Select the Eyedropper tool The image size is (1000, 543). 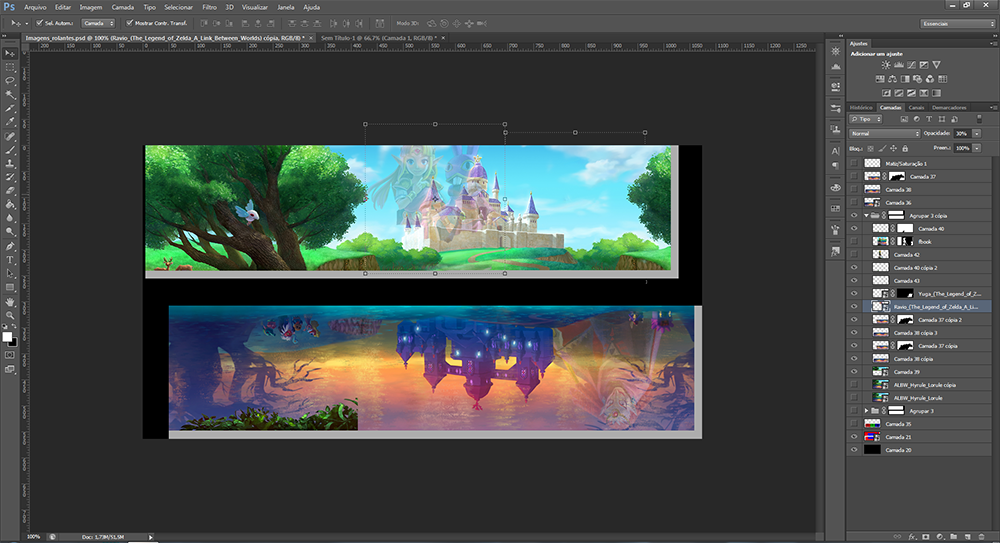tap(10, 122)
